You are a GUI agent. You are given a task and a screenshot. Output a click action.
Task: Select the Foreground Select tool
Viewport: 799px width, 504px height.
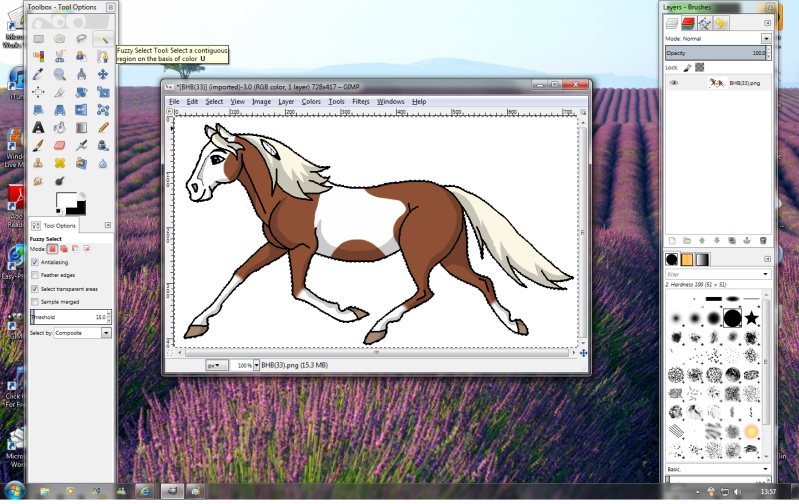point(81,57)
